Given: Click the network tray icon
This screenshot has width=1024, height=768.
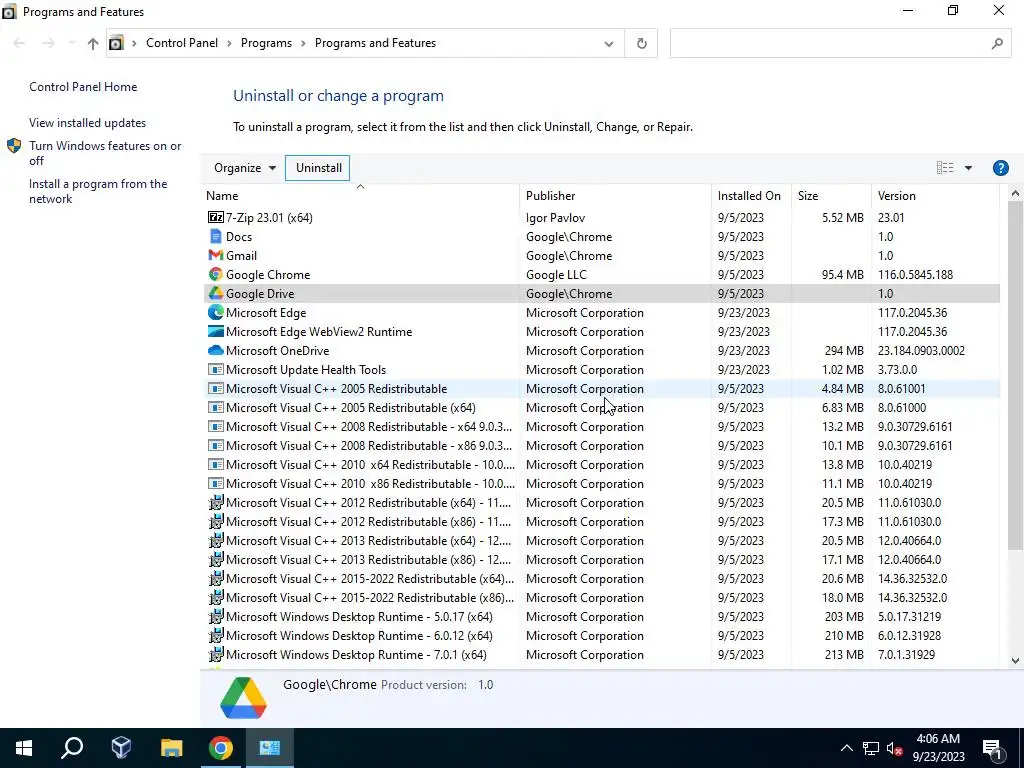Looking at the screenshot, I should [x=871, y=748].
